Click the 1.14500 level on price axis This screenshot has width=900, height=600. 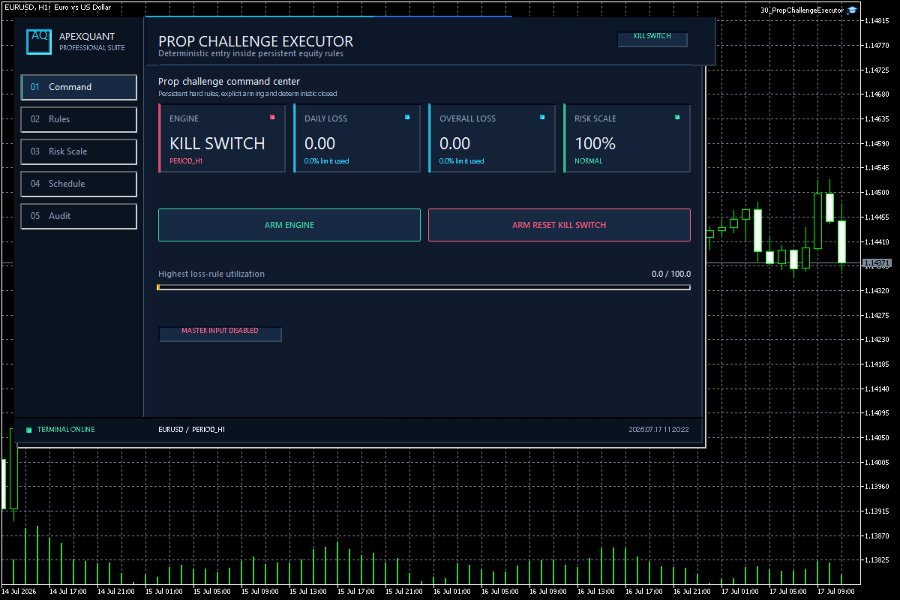point(877,192)
